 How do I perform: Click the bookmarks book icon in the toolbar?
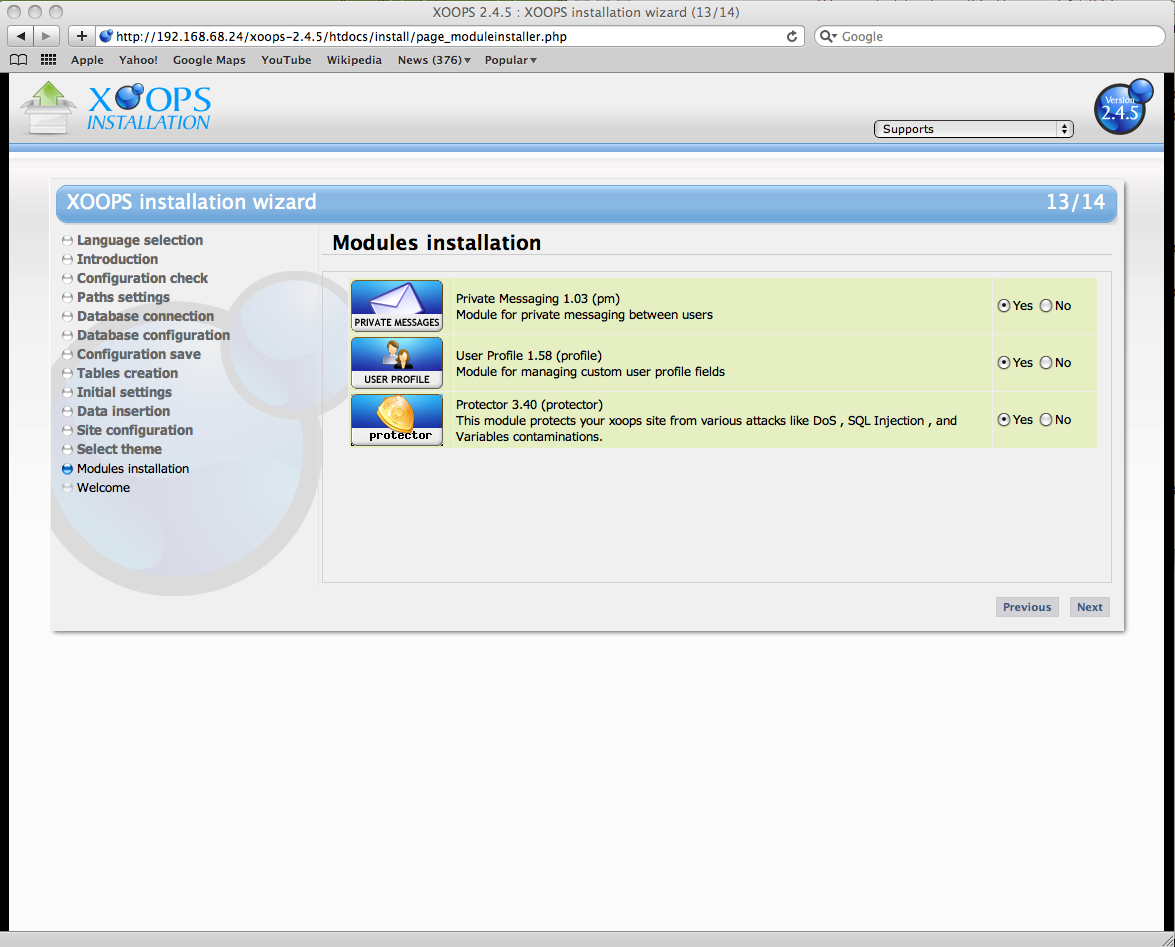coord(18,60)
